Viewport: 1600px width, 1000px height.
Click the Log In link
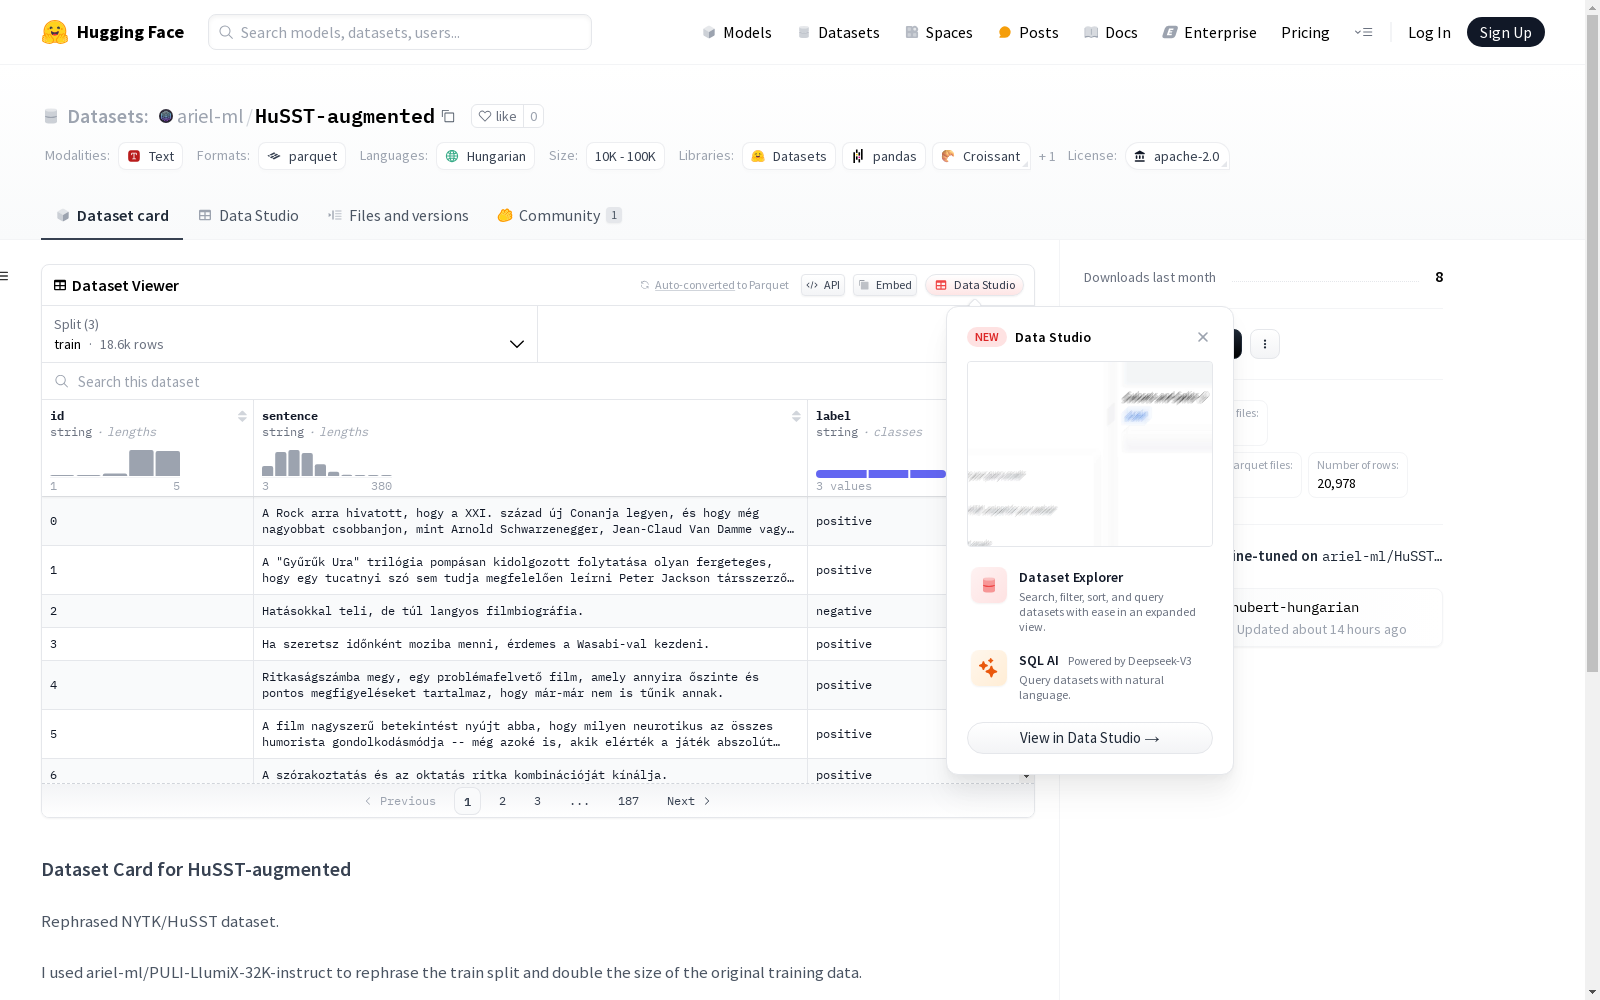click(x=1429, y=33)
